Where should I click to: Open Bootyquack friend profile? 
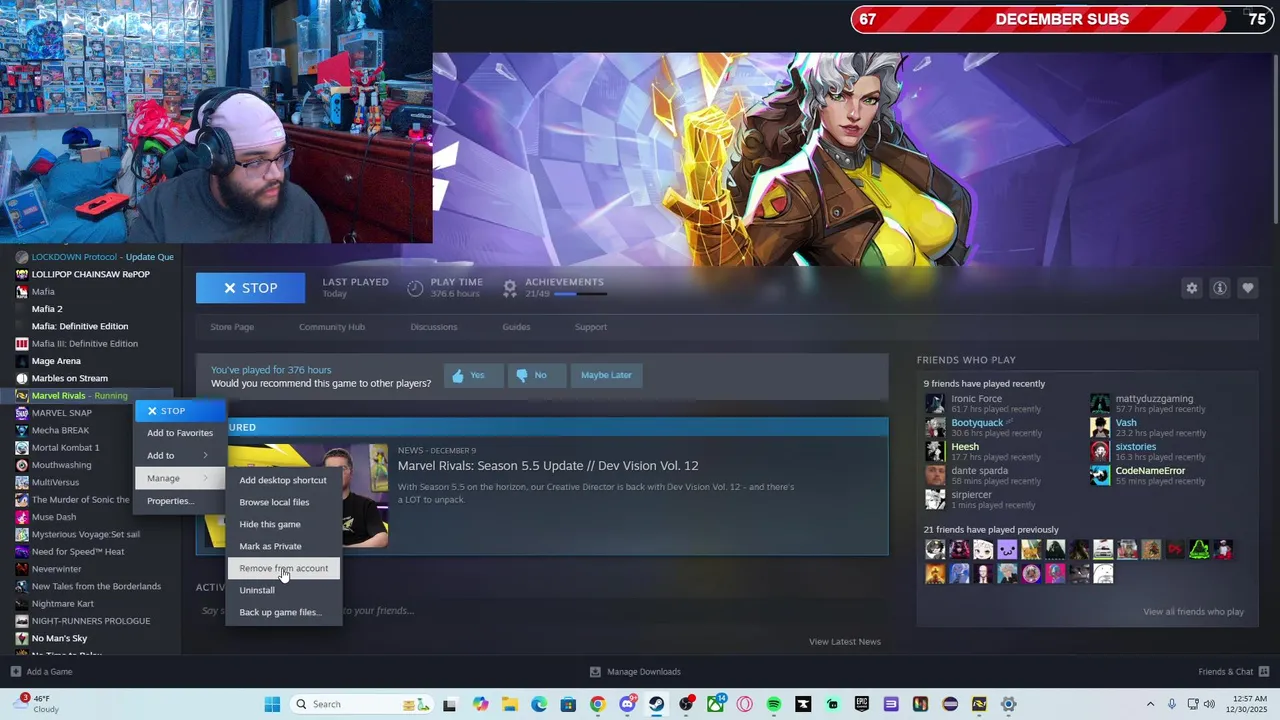tap(977, 423)
